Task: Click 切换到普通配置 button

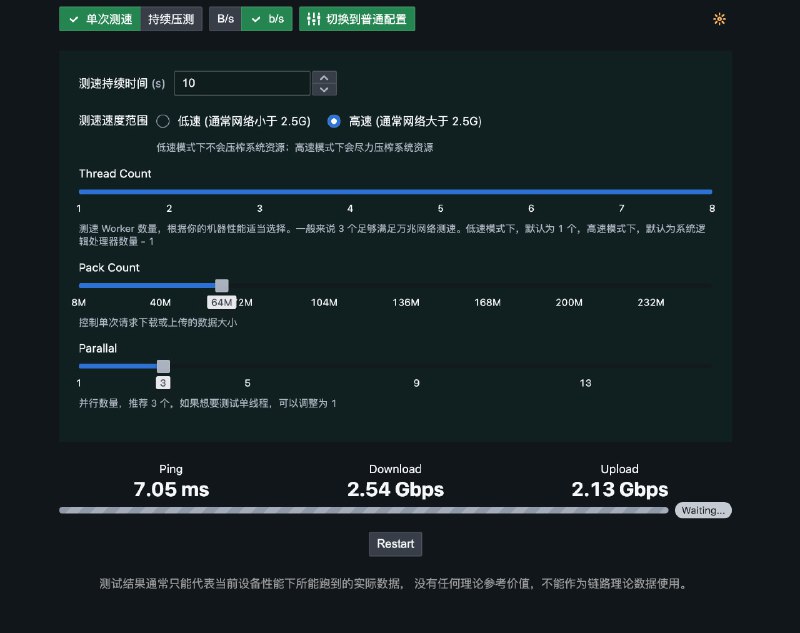Action: pos(357,19)
